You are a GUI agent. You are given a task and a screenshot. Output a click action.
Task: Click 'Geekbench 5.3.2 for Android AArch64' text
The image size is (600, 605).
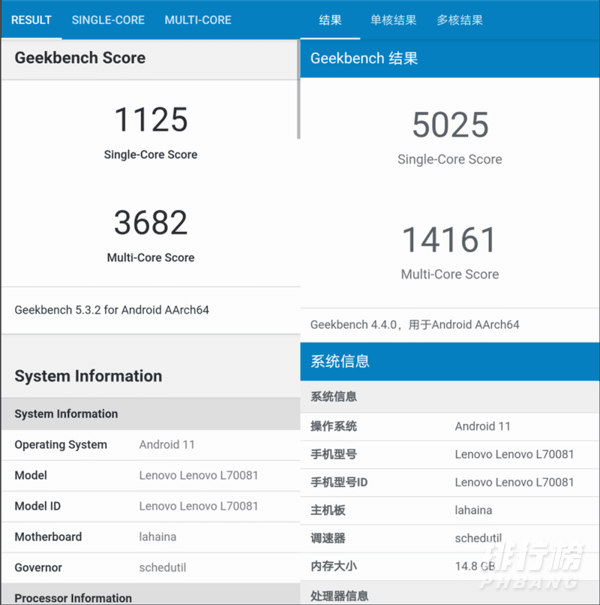112,310
